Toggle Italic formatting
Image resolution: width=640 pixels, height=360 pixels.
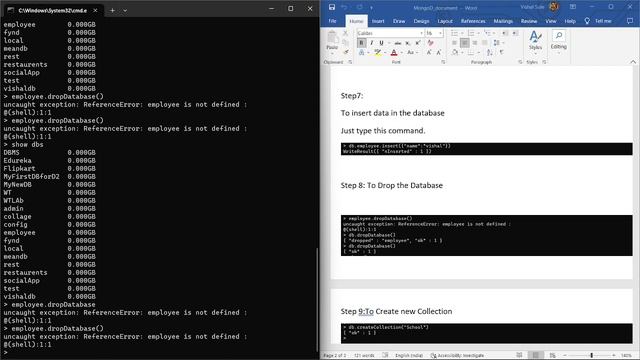coord(371,43)
